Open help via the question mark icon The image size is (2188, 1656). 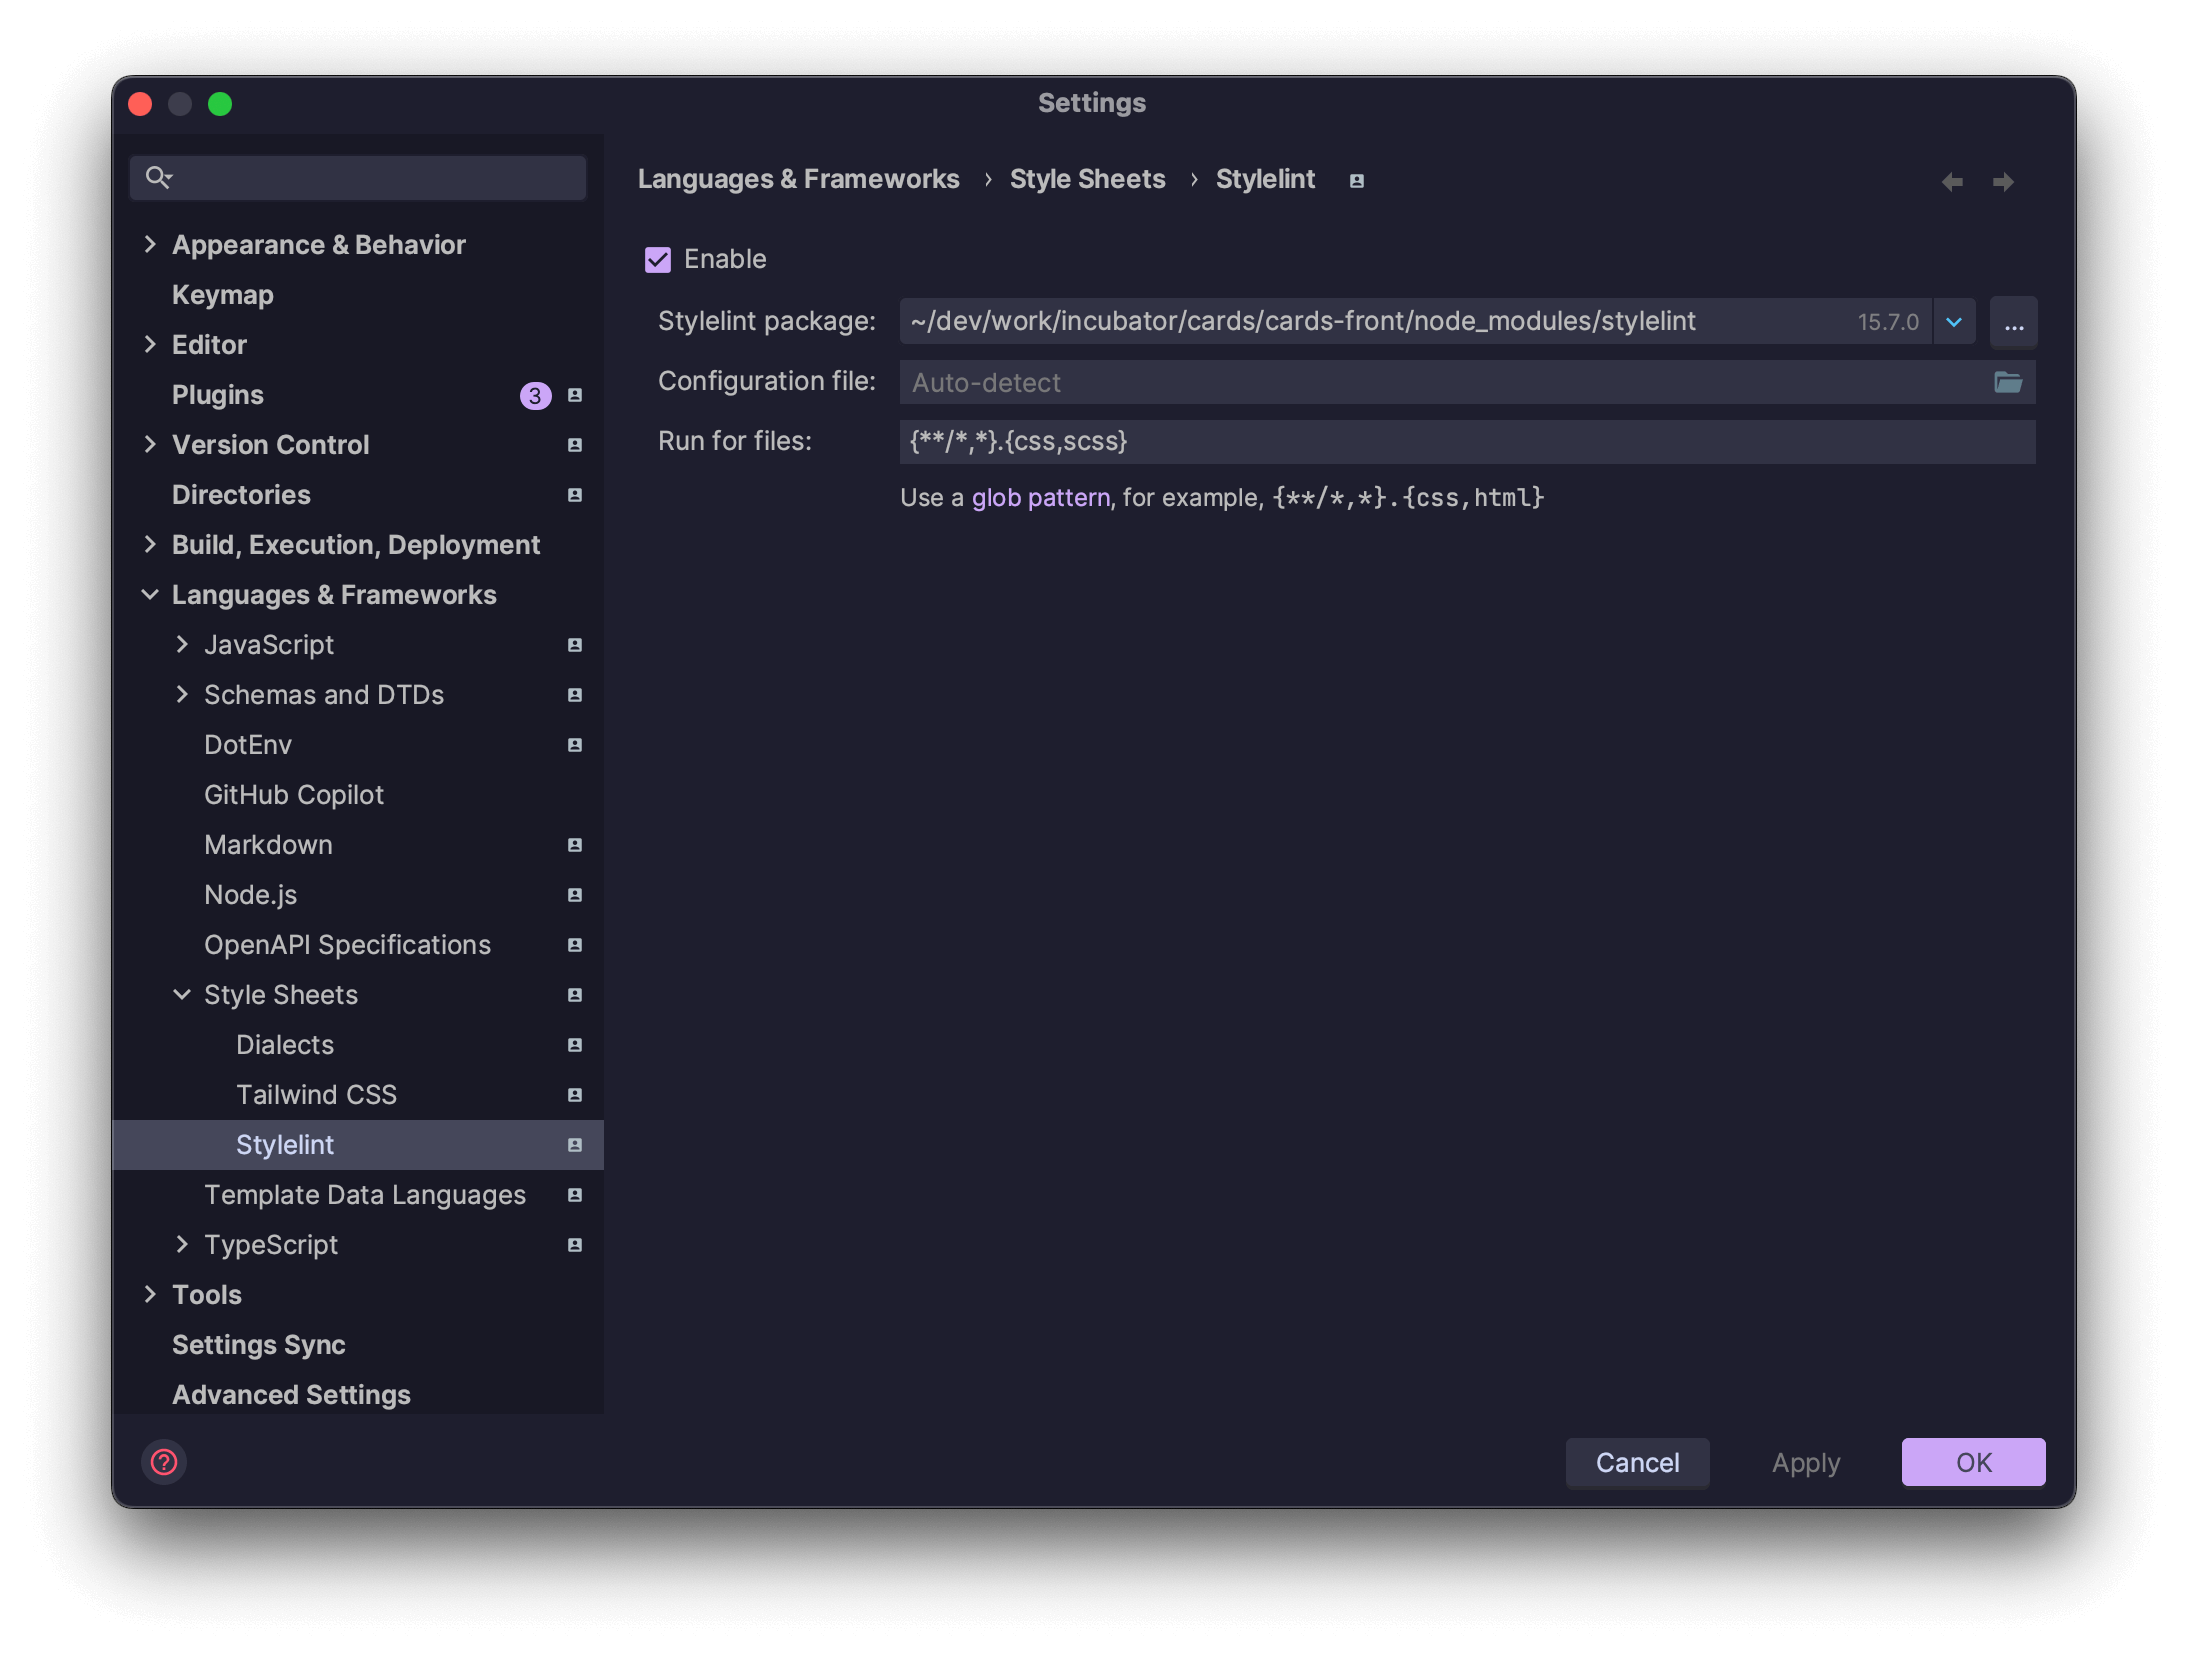(164, 1462)
